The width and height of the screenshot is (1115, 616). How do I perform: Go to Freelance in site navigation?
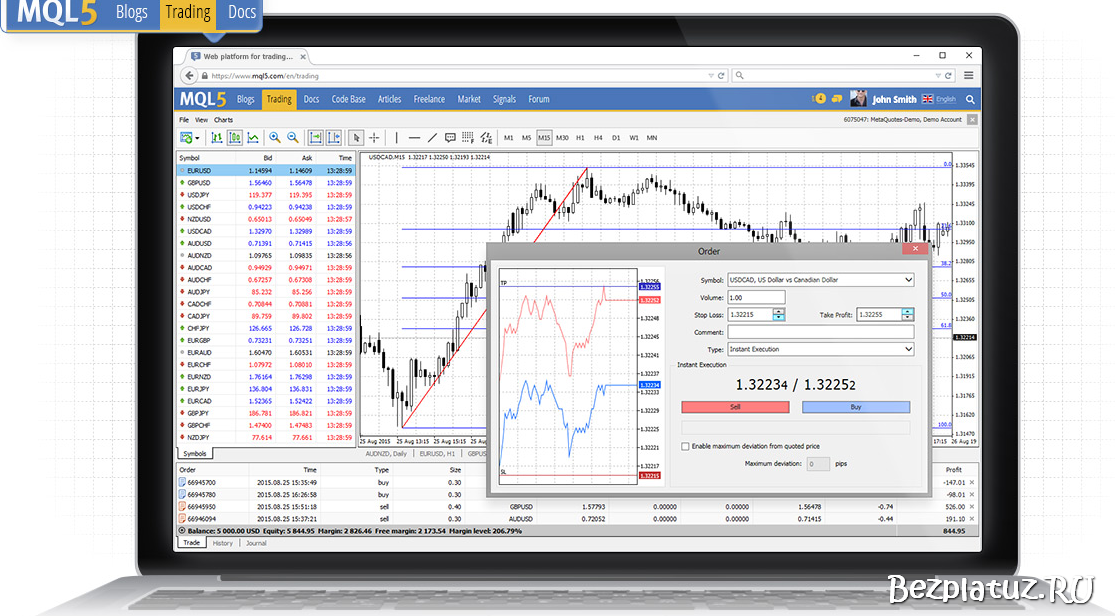click(x=429, y=100)
